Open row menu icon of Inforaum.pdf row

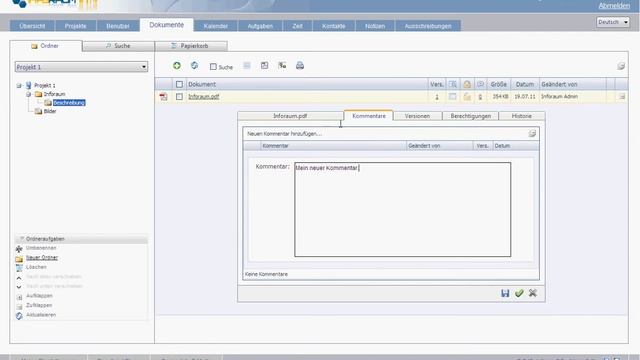pyautogui.click(x=622, y=97)
